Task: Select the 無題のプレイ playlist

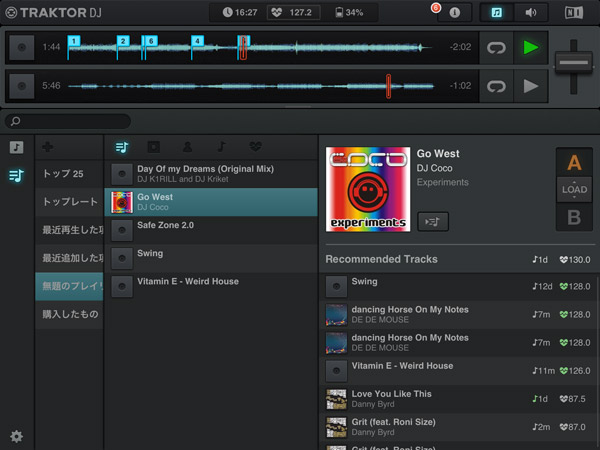Action: [x=69, y=286]
